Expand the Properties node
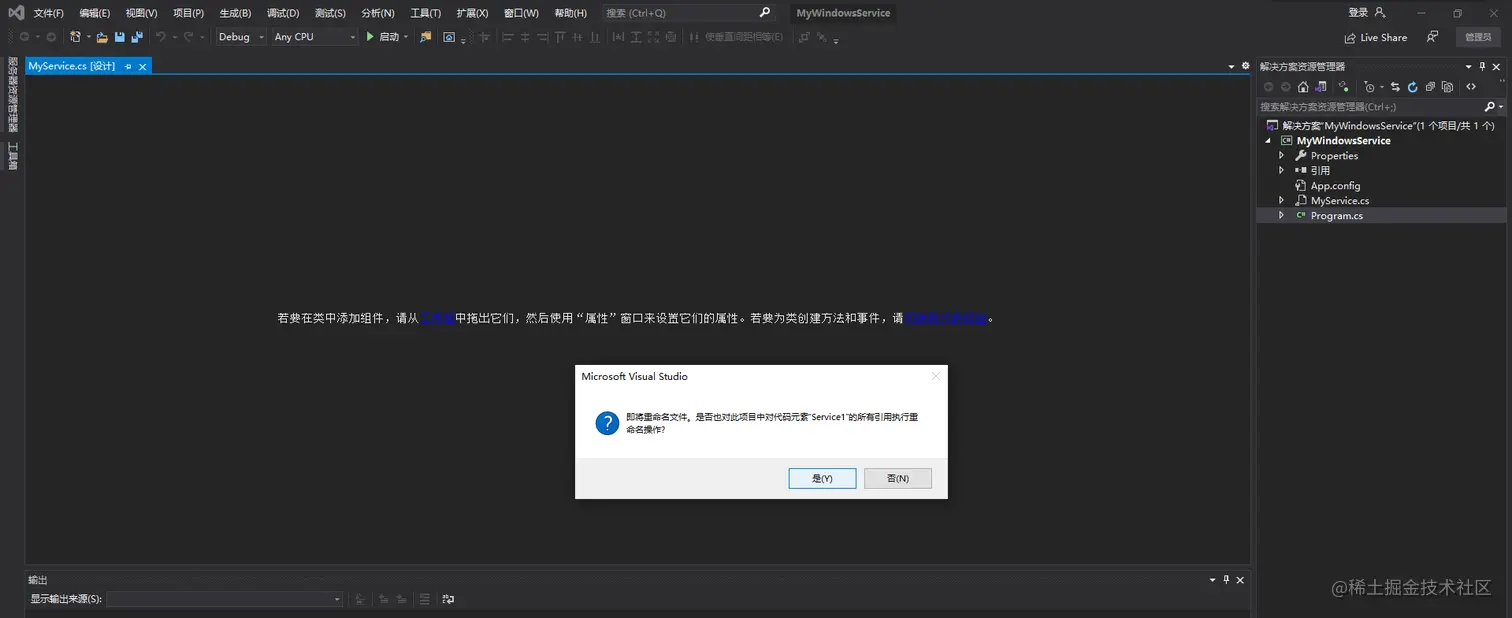This screenshot has height=618, width=1512. [x=1282, y=156]
